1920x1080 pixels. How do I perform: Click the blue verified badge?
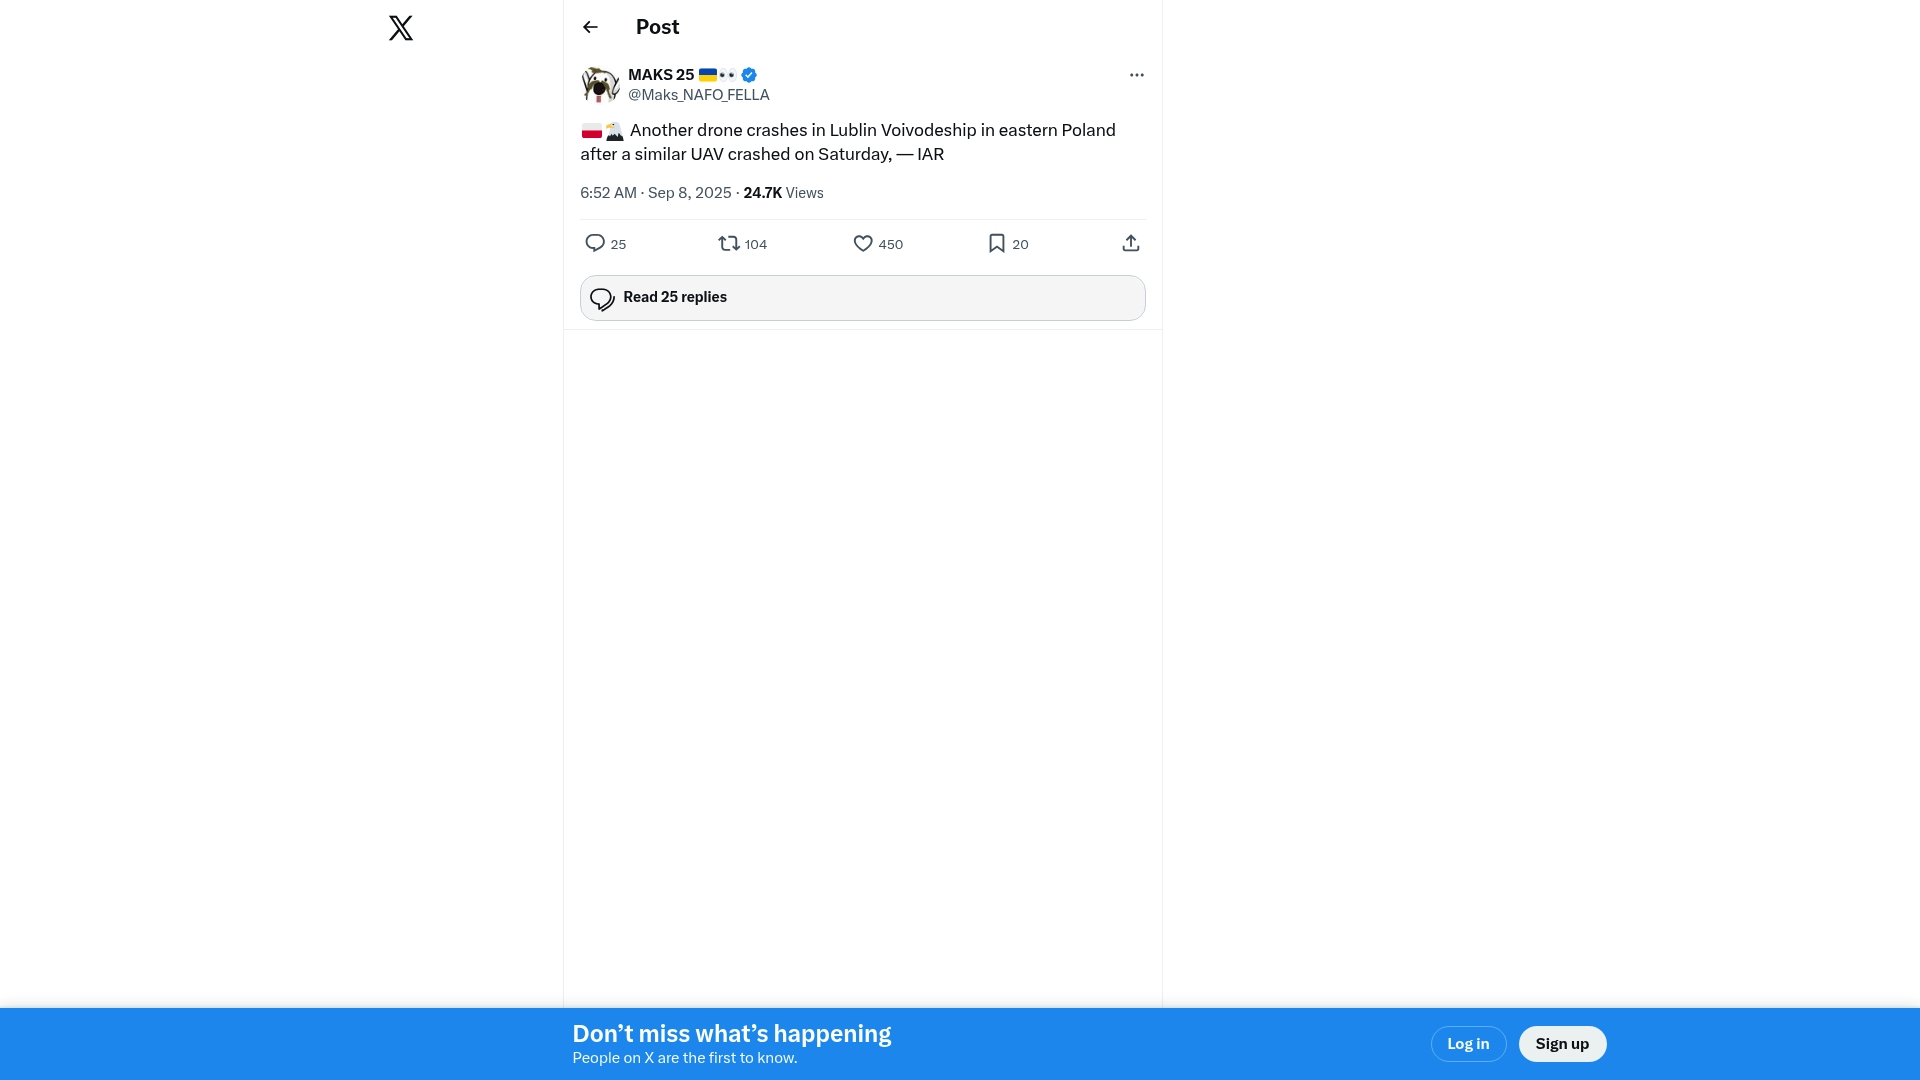coord(749,75)
